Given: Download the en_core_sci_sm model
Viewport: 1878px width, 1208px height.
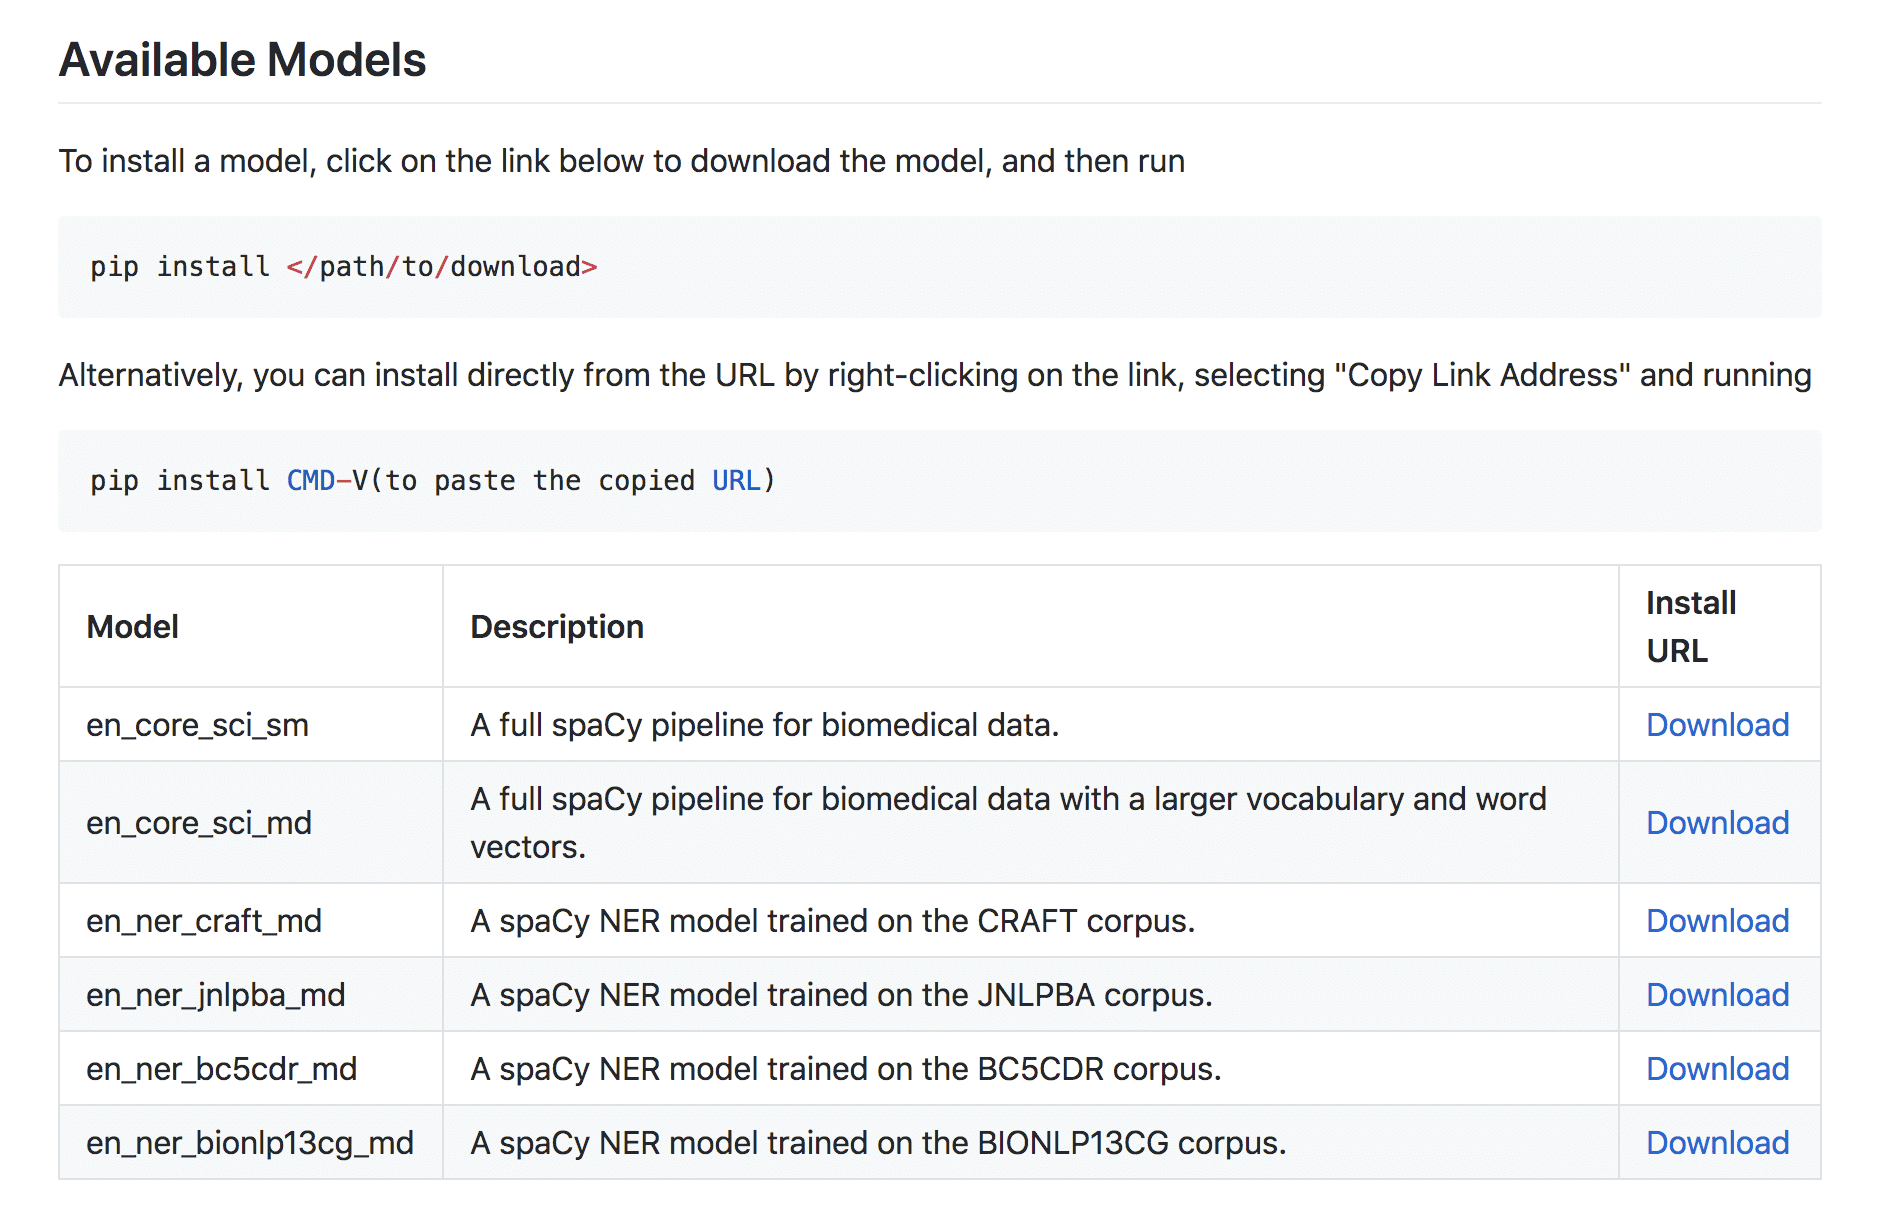Looking at the screenshot, I should 1717,725.
